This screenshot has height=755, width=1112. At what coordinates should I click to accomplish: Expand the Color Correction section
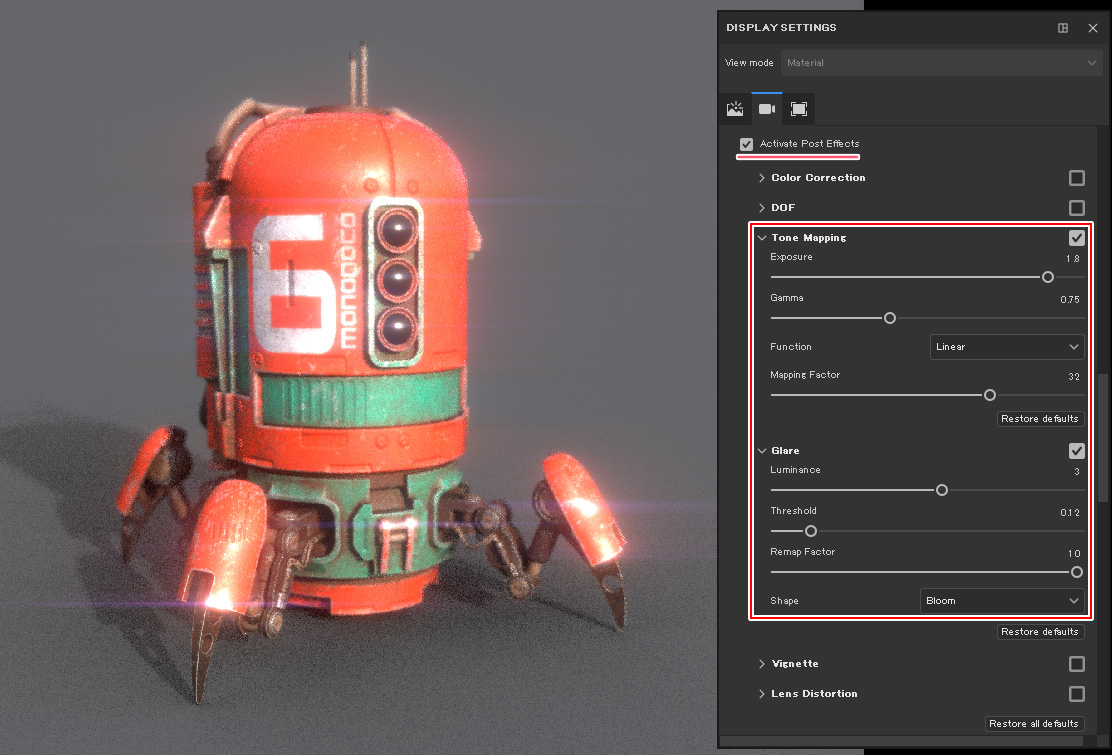[762, 178]
